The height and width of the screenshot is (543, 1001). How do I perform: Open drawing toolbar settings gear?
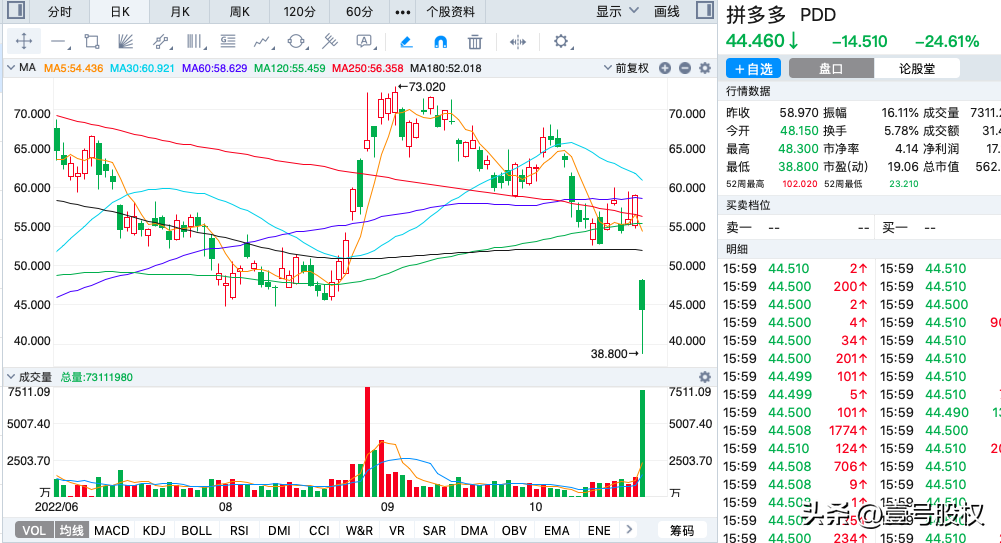tap(561, 42)
